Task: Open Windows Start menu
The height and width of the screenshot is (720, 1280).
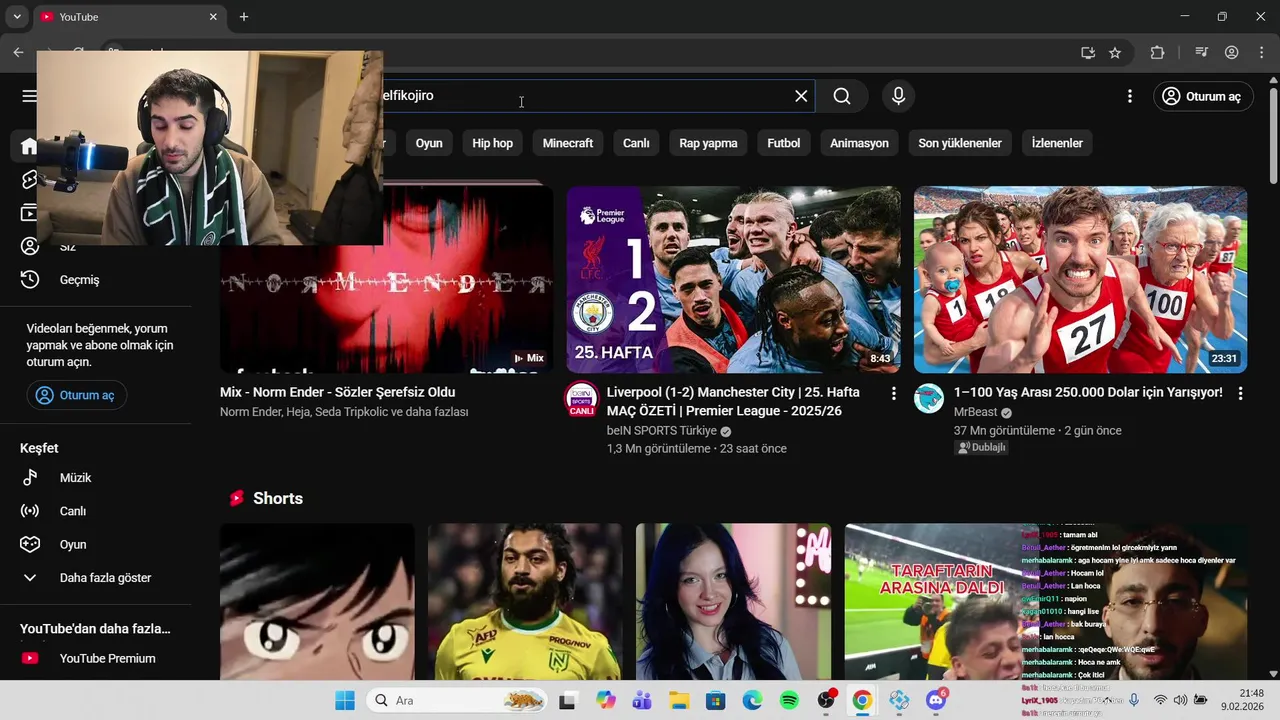Action: coord(345,700)
